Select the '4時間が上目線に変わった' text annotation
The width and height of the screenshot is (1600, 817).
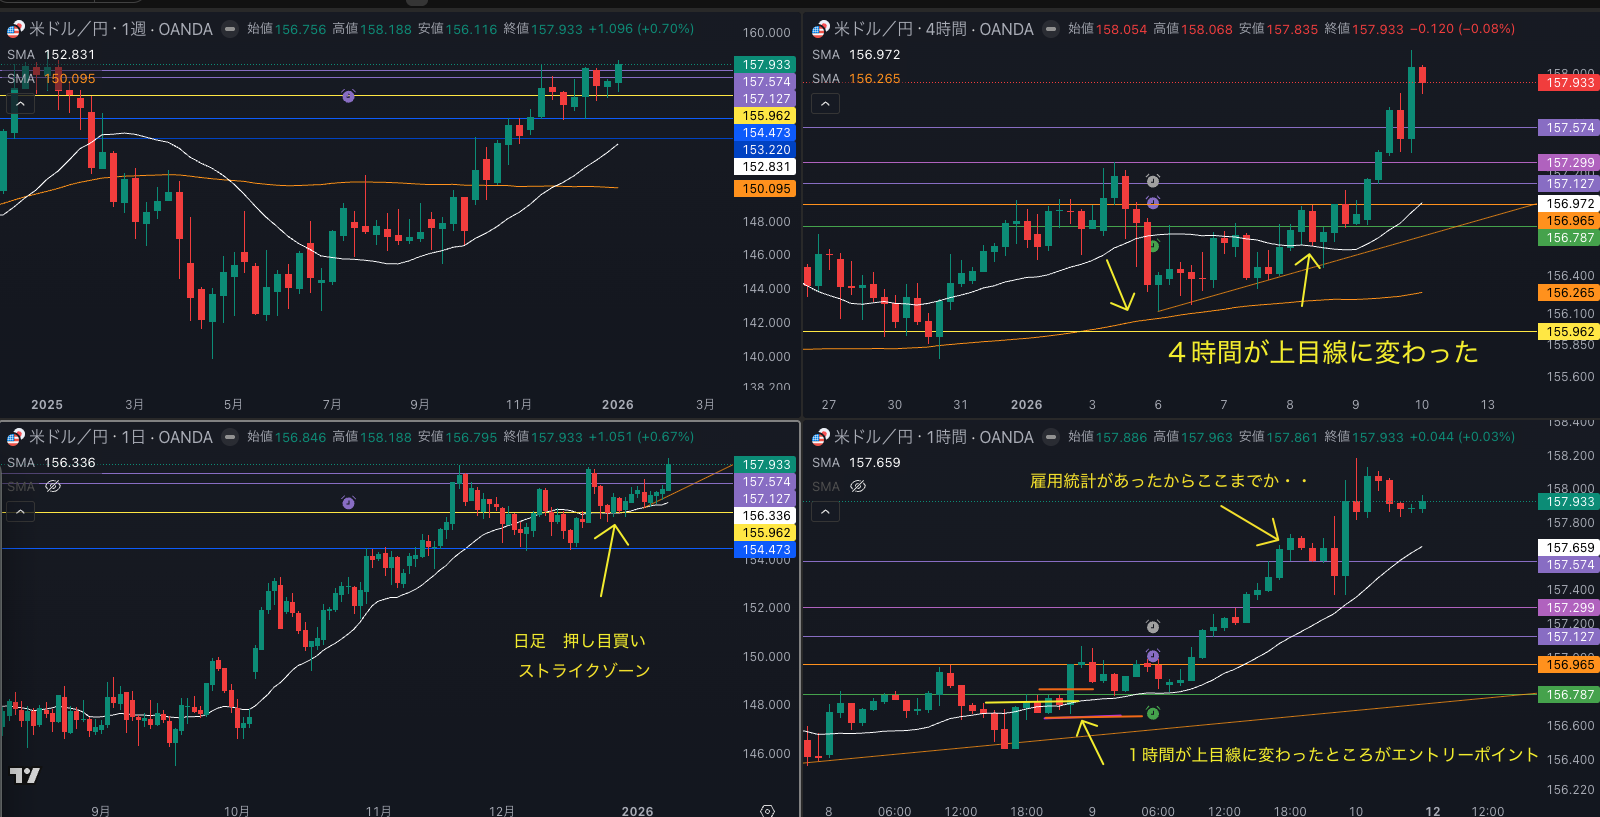[x=1322, y=352]
